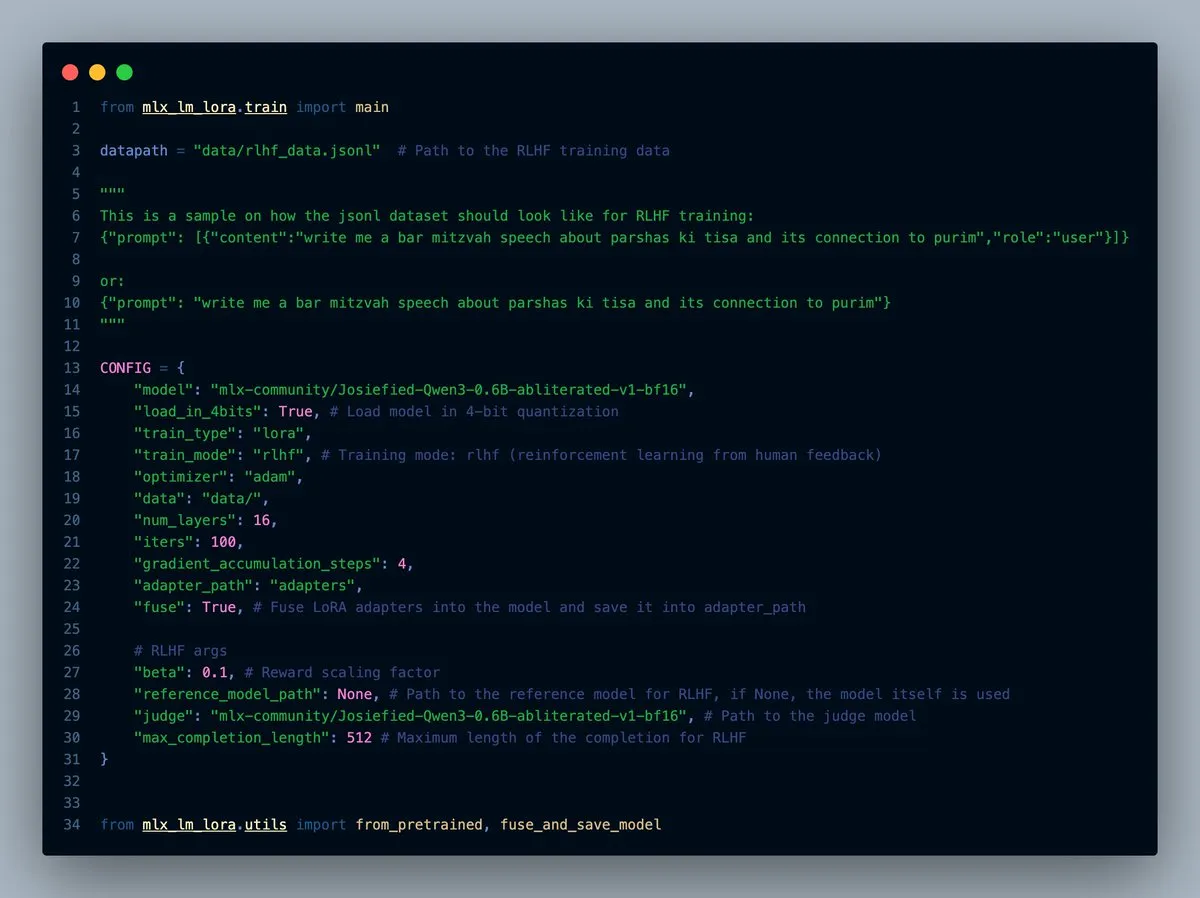Click the "data/rlhf_data.jsonl" string
Viewport: 1200px width, 898px height.
(287, 151)
